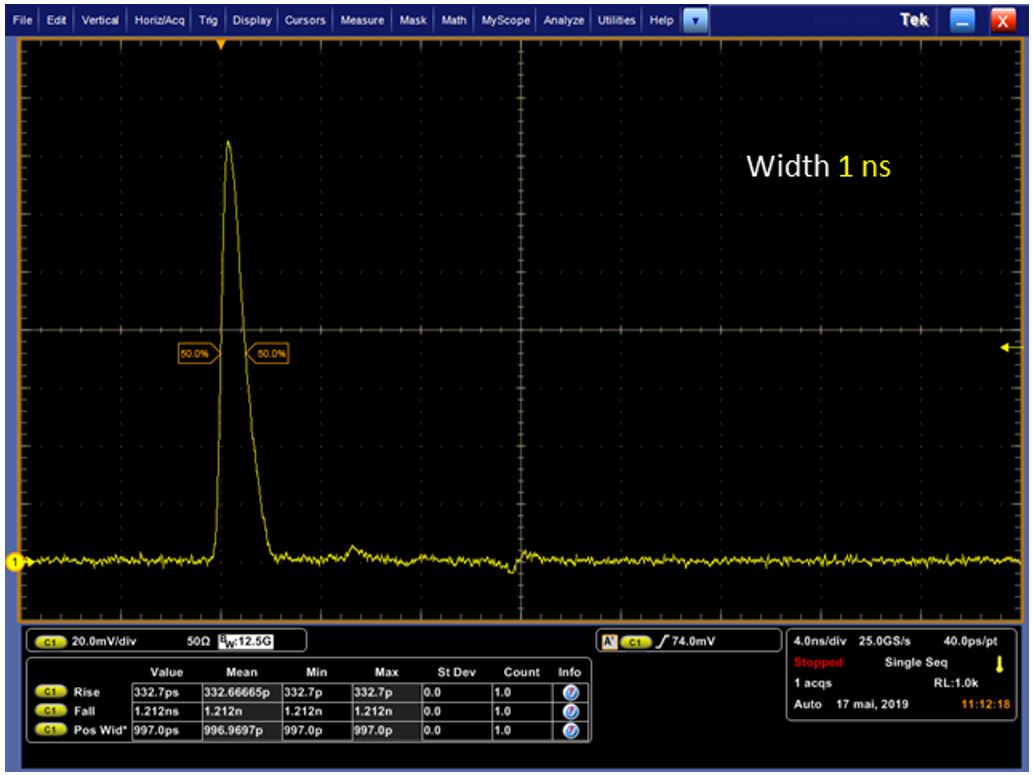Click the A' trigger badge
Image resolution: width=1033 pixels, height=775 pixels.
tap(609, 641)
